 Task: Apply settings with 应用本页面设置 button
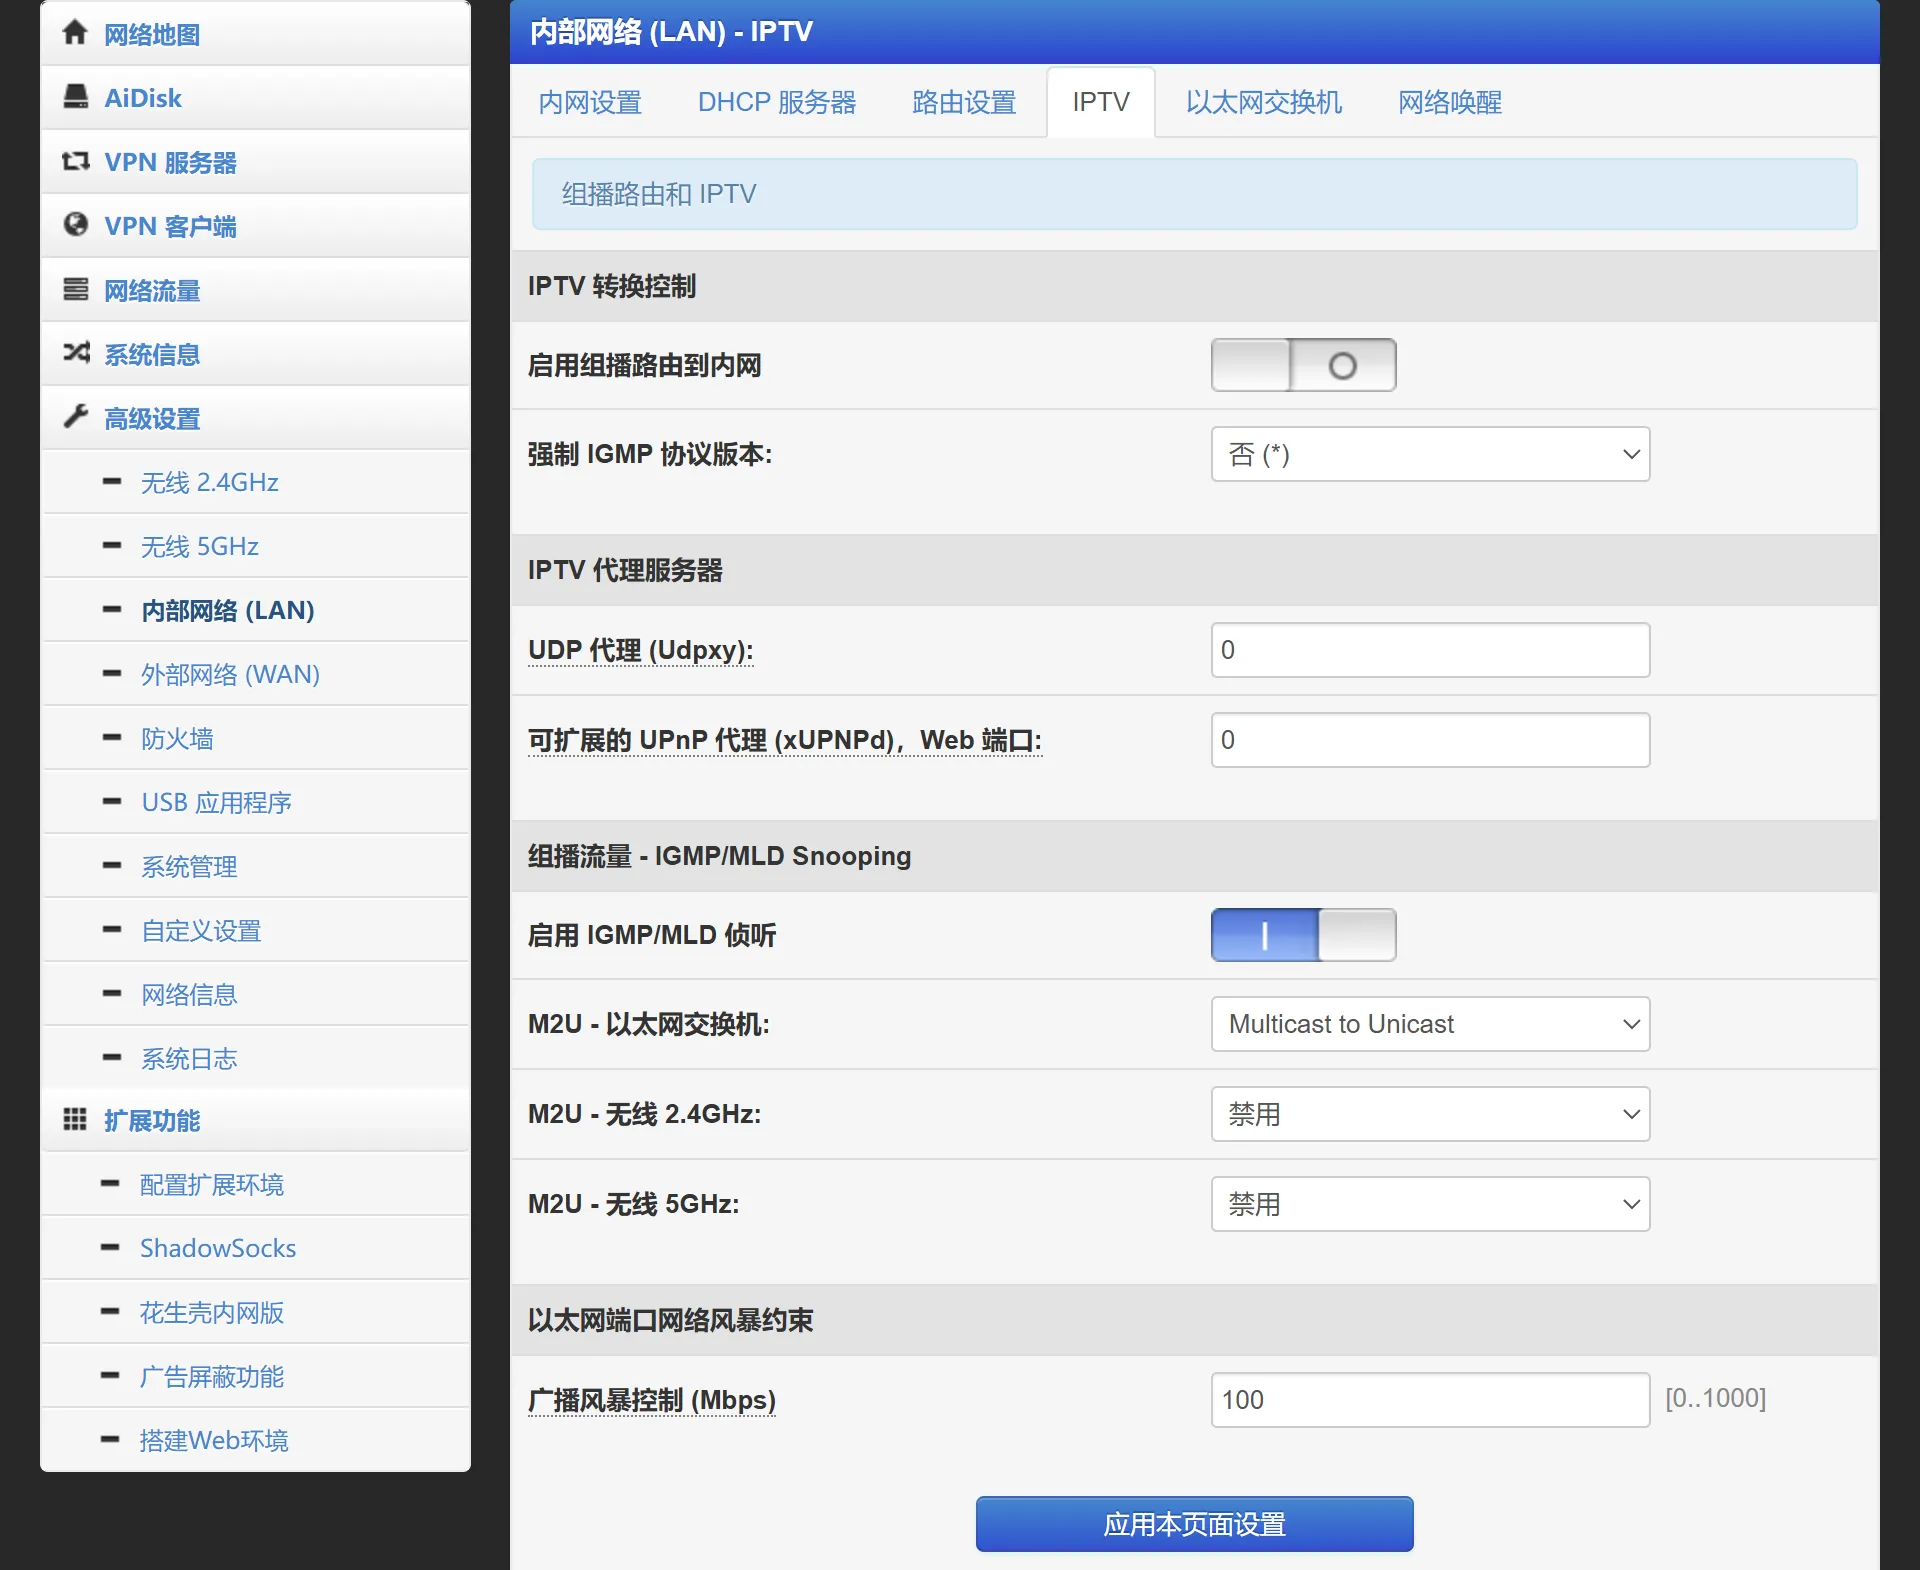point(1194,1524)
